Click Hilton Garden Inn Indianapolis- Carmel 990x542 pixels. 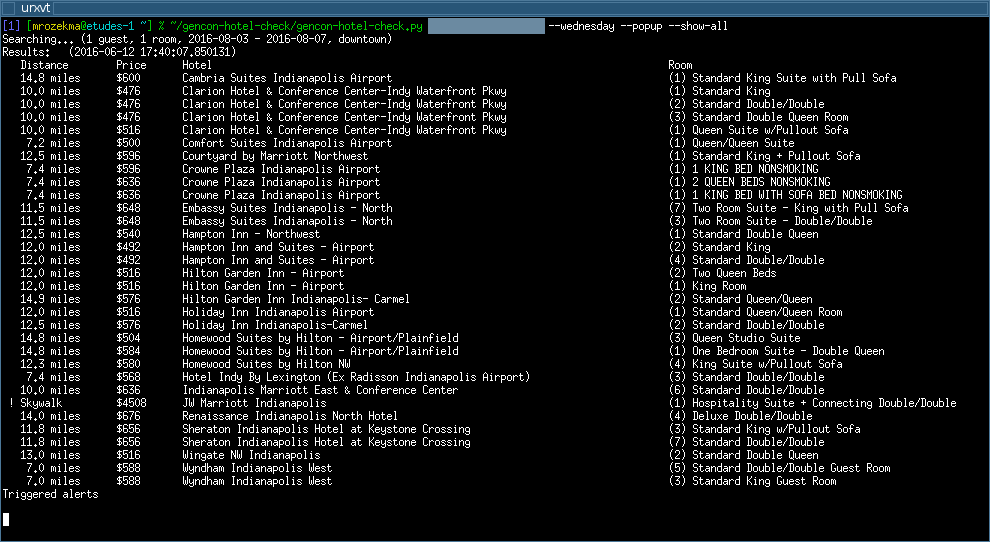(296, 299)
